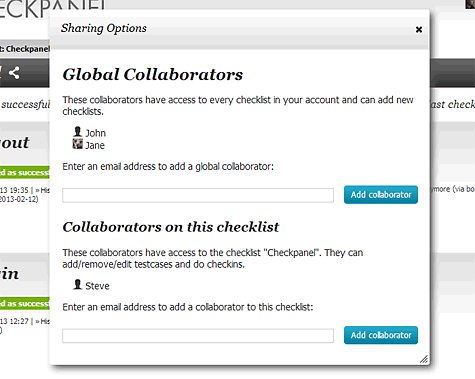This screenshot has height=379, width=475.
Task: Click the Collaborators on this checklist heading
Action: click(x=171, y=227)
